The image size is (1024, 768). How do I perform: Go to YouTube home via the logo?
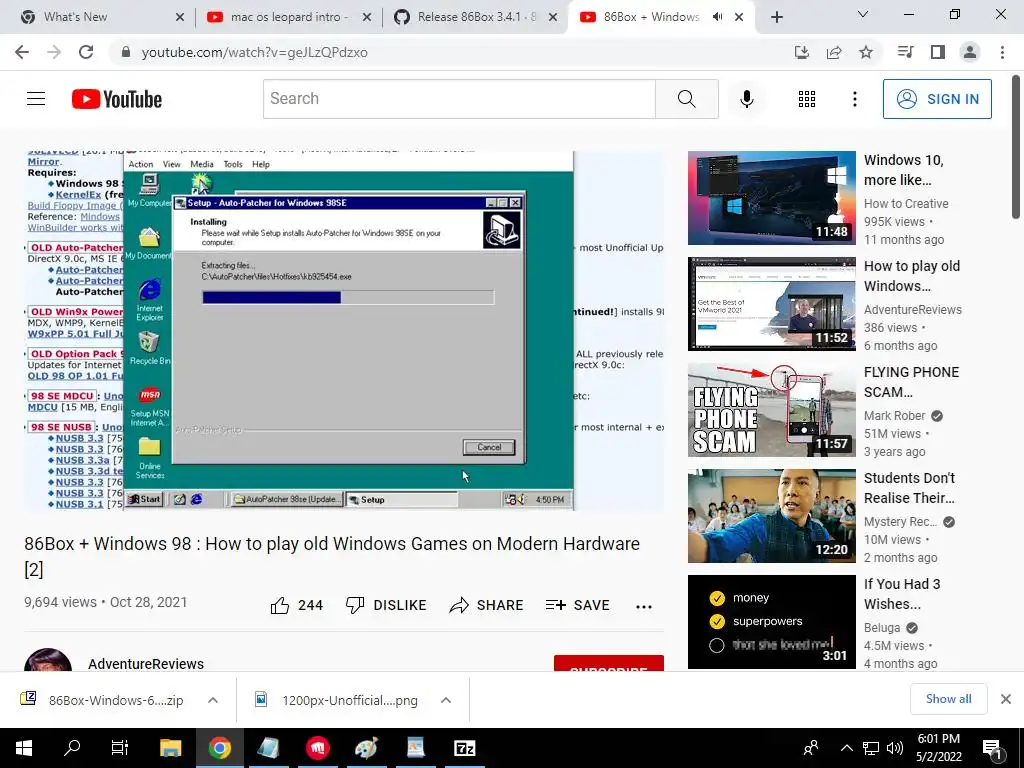coord(117,99)
